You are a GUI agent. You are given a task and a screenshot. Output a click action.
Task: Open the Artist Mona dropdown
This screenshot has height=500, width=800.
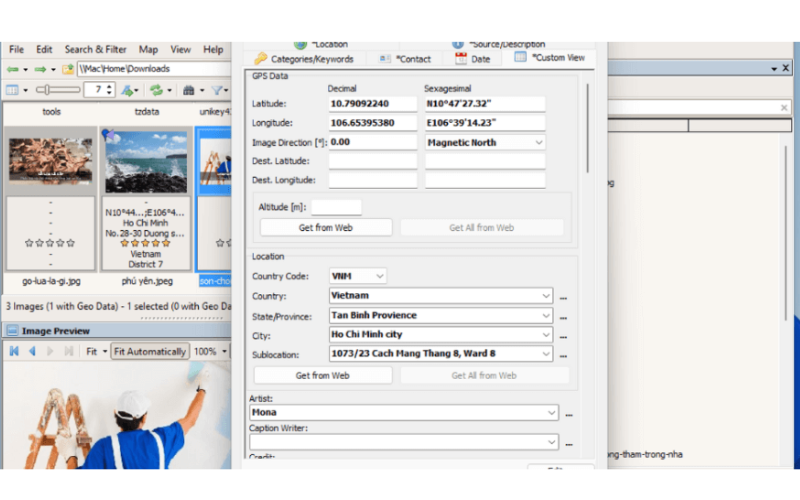pyautogui.click(x=552, y=412)
